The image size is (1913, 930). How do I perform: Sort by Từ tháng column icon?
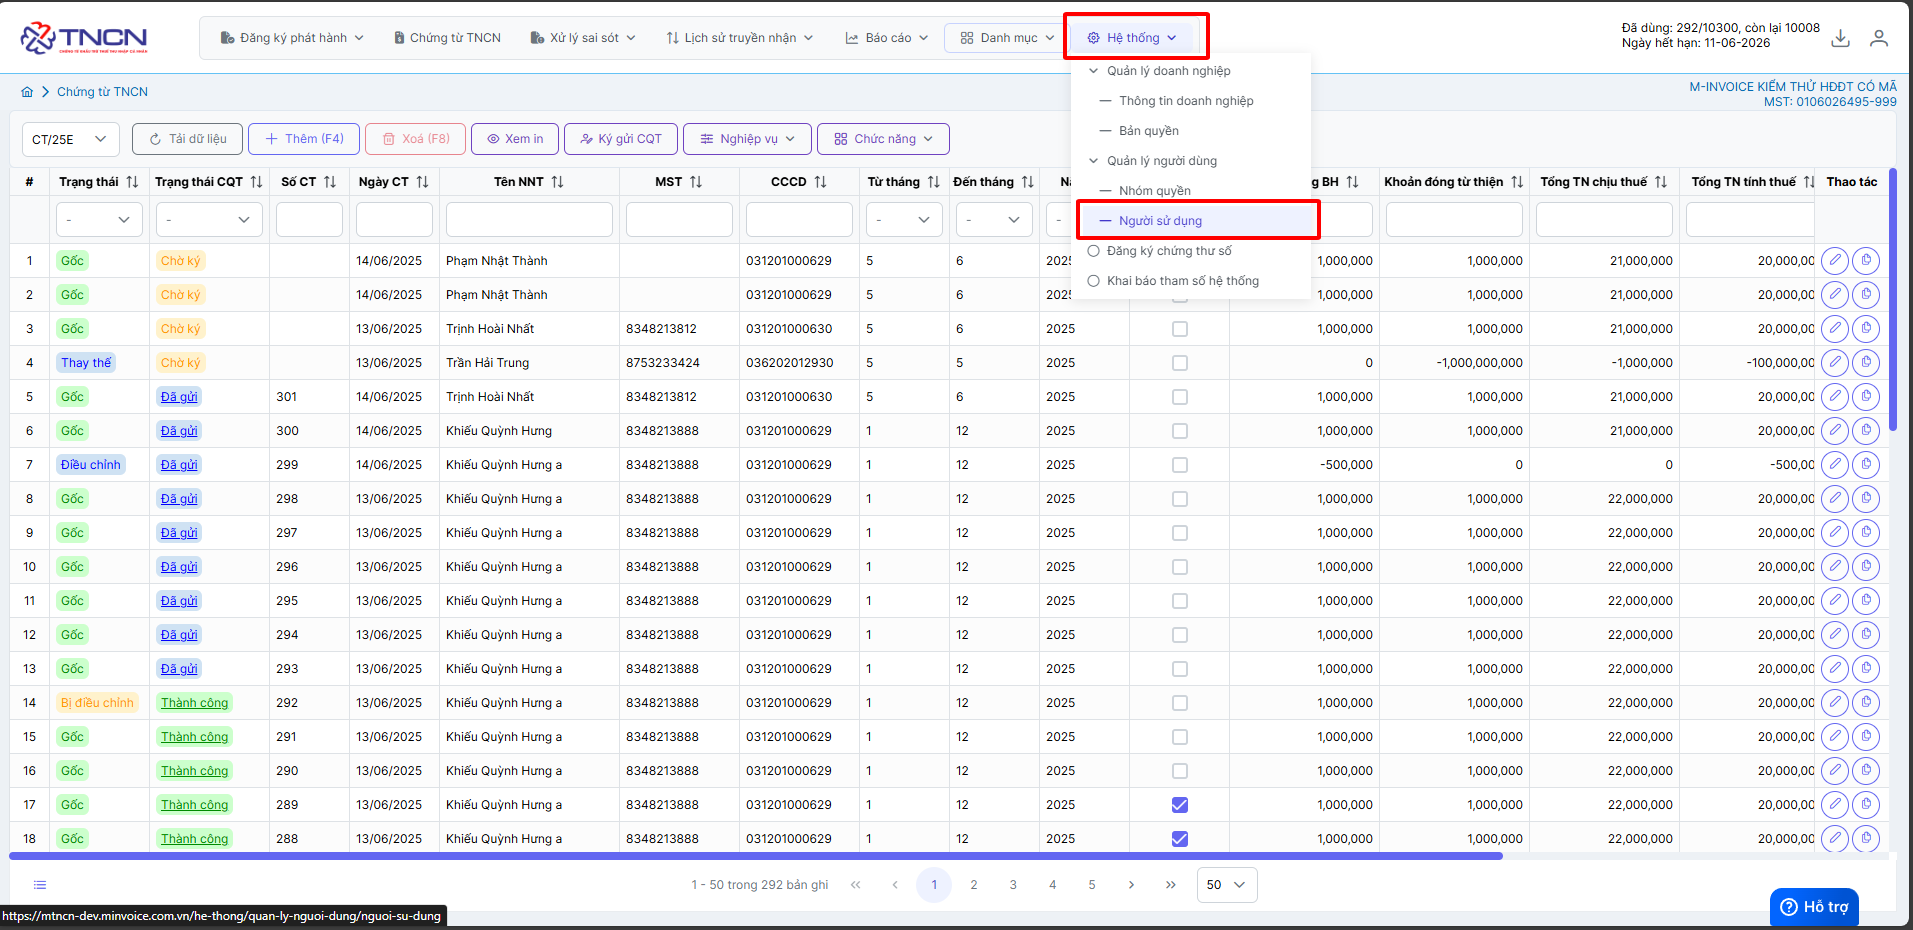click(x=933, y=182)
